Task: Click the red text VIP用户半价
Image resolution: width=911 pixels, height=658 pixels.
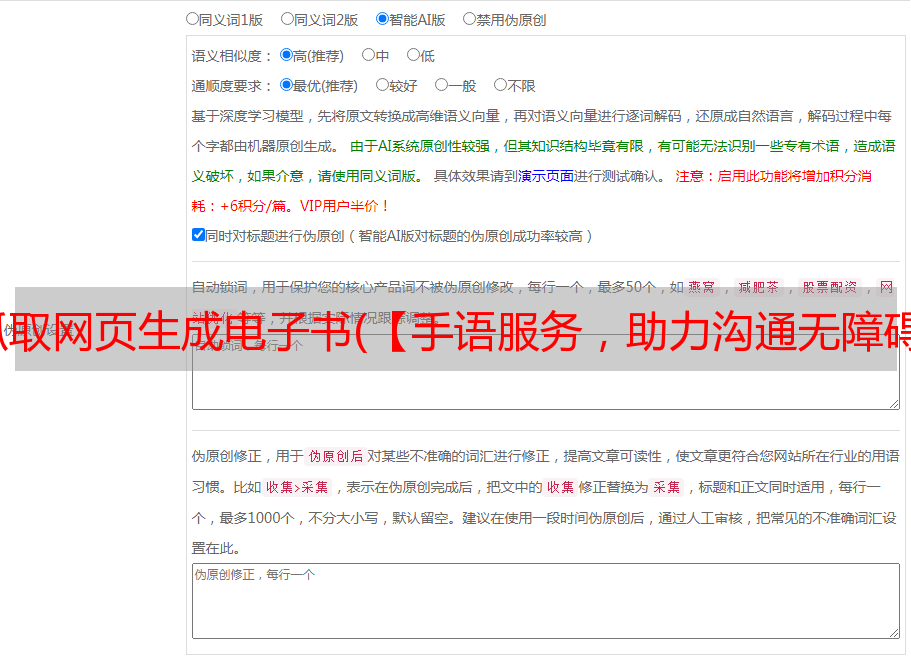Action: pos(344,206)
